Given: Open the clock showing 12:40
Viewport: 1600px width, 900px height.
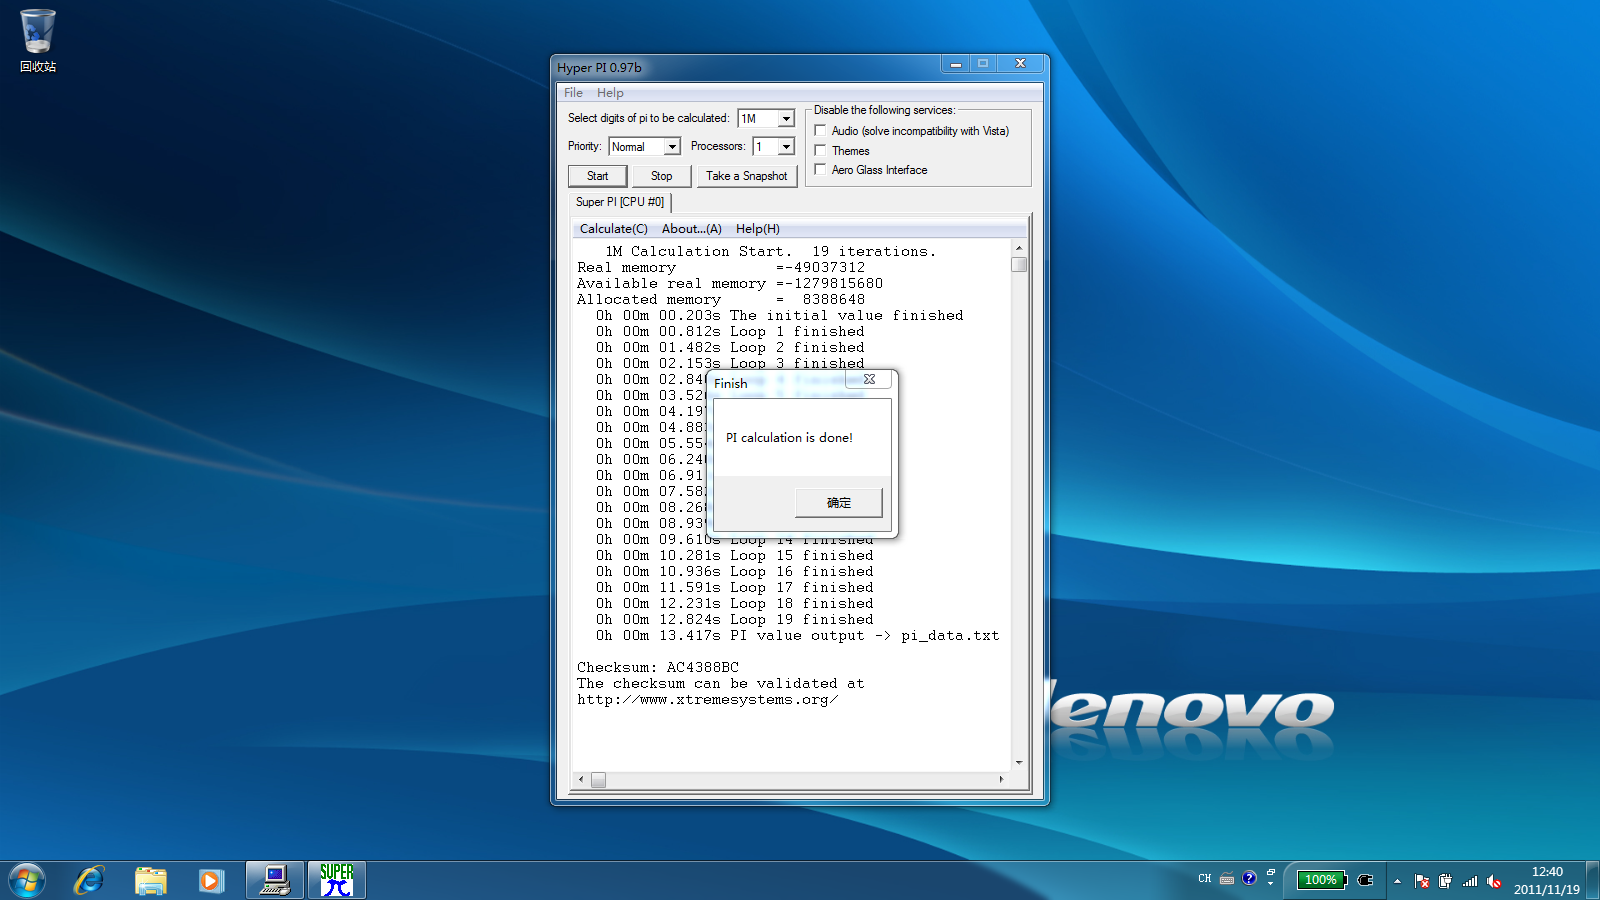Looking at the screenshot, I should pyautogui.click(x=1547, y=880).
